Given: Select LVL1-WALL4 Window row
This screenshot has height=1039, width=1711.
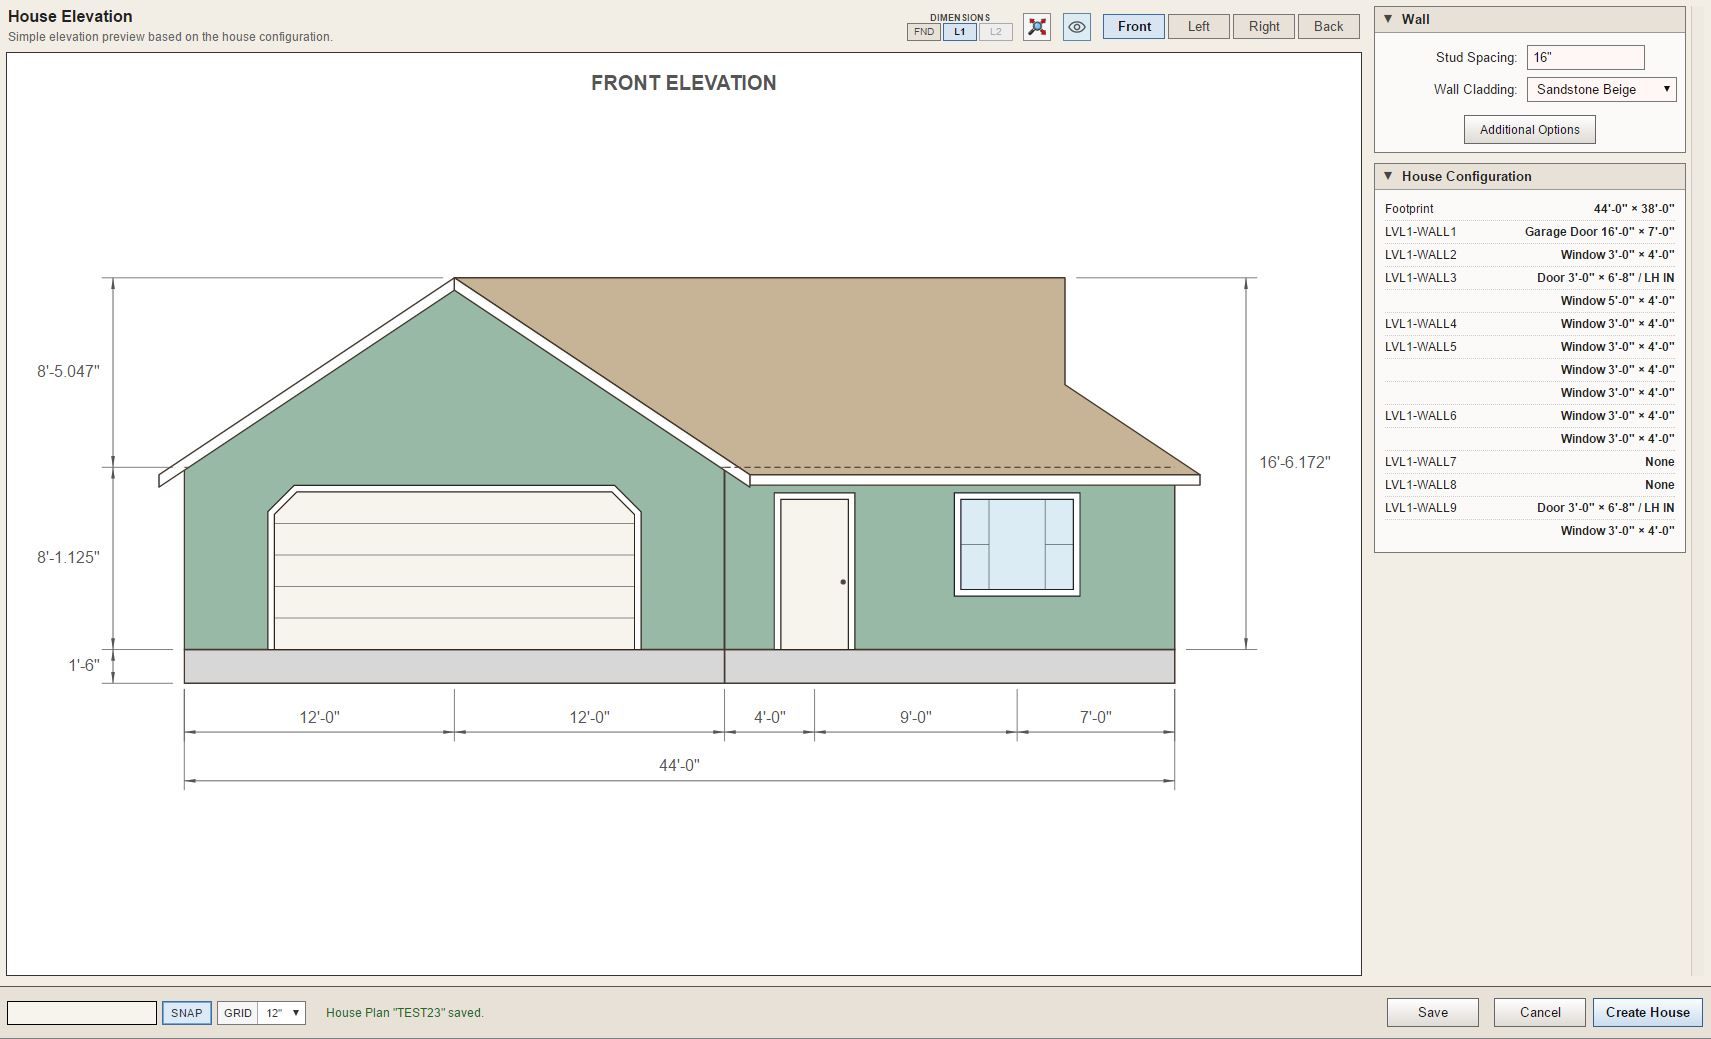Looking at the screenshot, I should tap(1529, 324).
